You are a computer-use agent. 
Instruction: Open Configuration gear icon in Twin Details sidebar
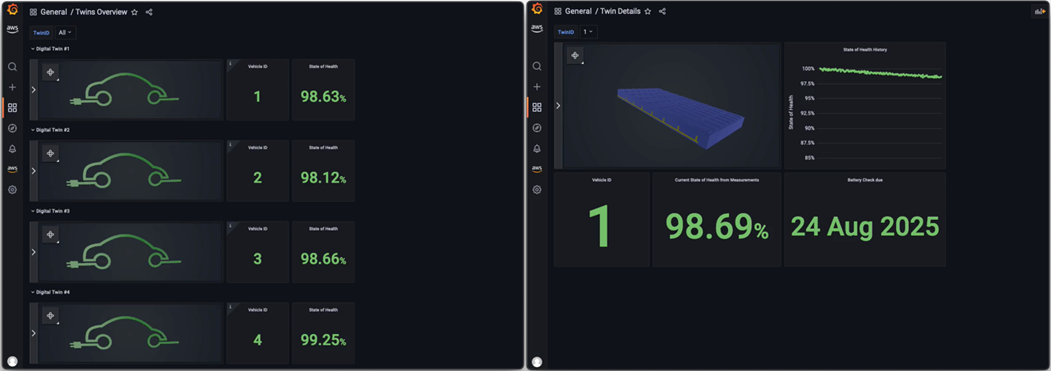click(x=537, y=190)
